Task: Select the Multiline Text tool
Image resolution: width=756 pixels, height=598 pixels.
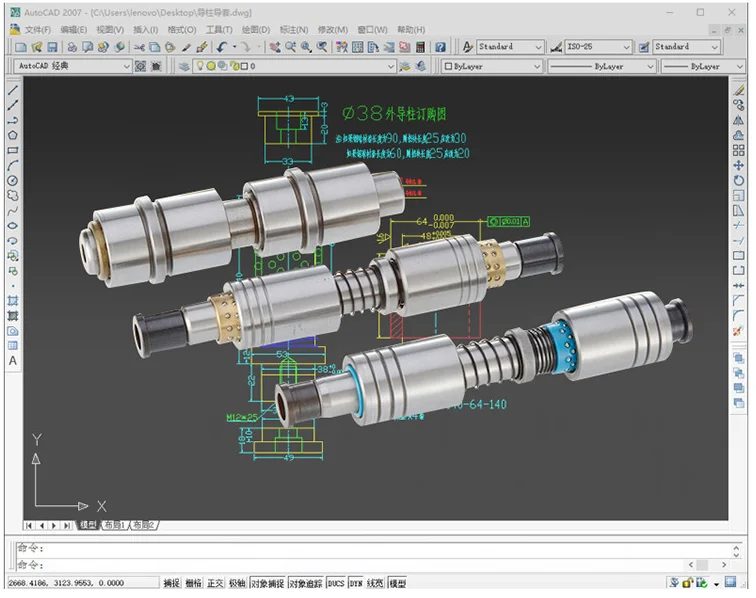Action: pyautogui.click(x=13, y=361)
